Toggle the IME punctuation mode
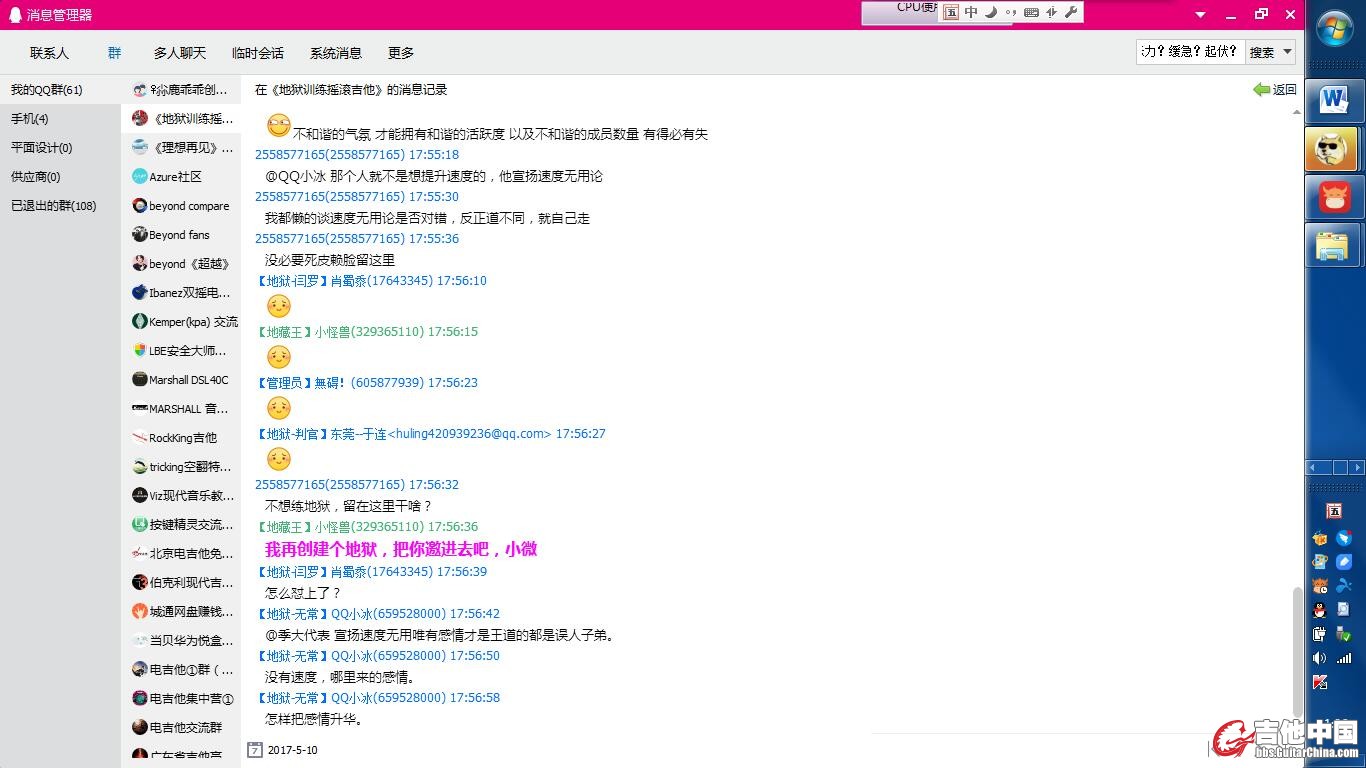Viewport: 1366px width, 768px height. 1011,12
